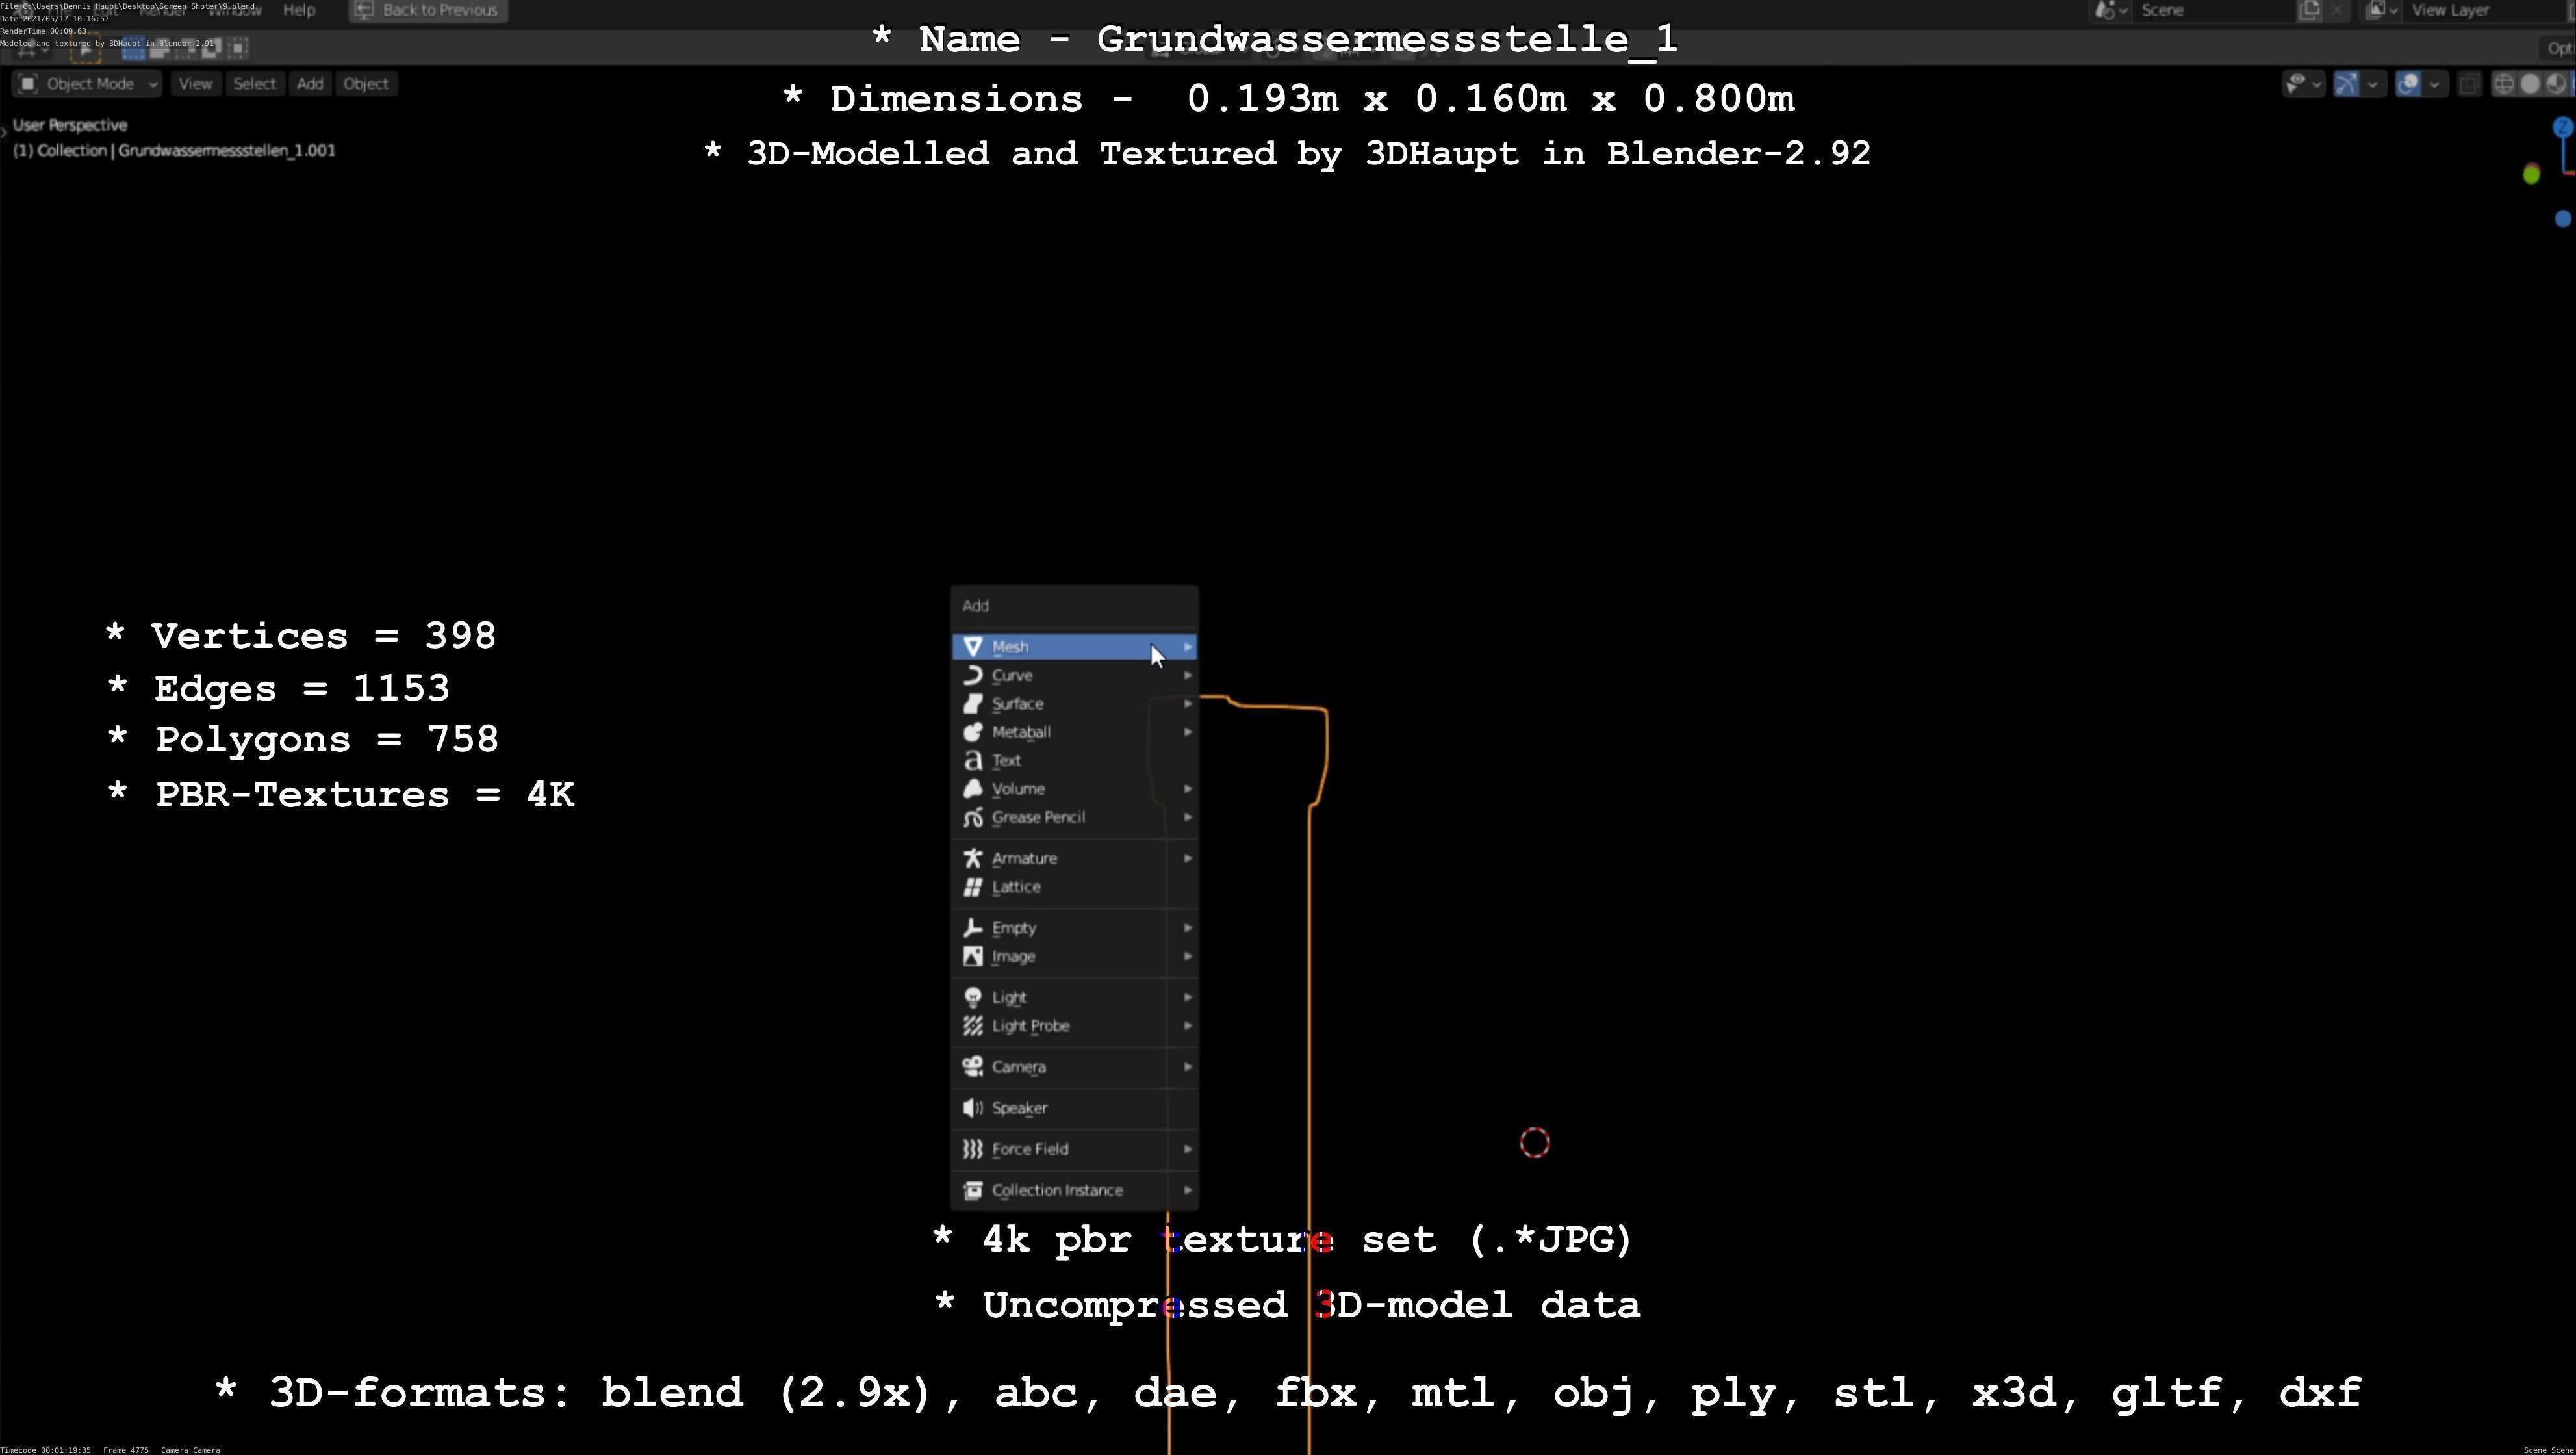Click the green Y axis gizmo dot

pyautogui.click(x=2531, y=175)
